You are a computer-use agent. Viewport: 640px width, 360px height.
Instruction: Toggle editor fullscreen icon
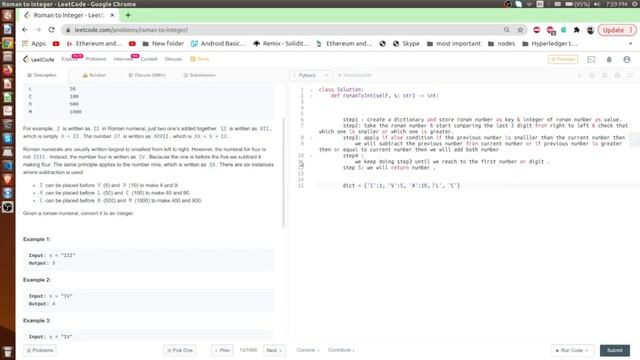tap(630, 76)
